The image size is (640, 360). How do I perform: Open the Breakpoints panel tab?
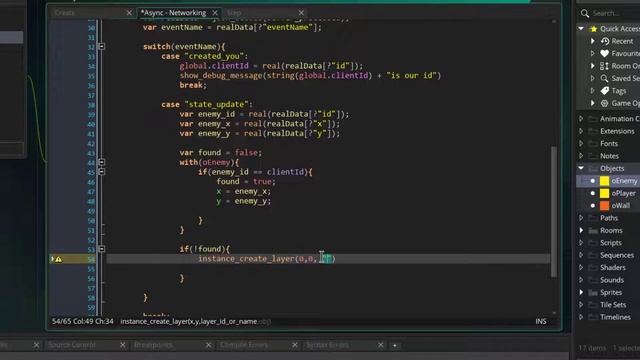[153, 345]
